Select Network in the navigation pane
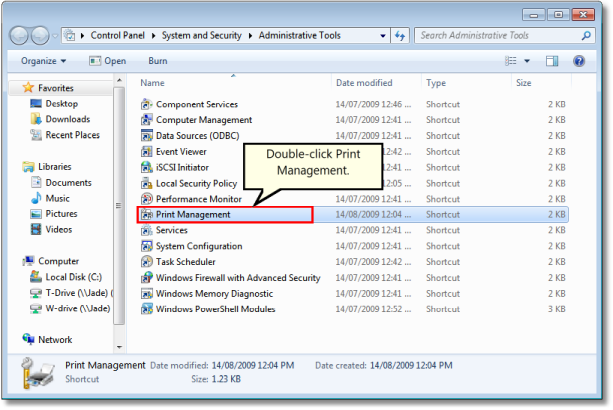This screenshot has height=410, width=613. pyautogui.click(x=47, y=340)
